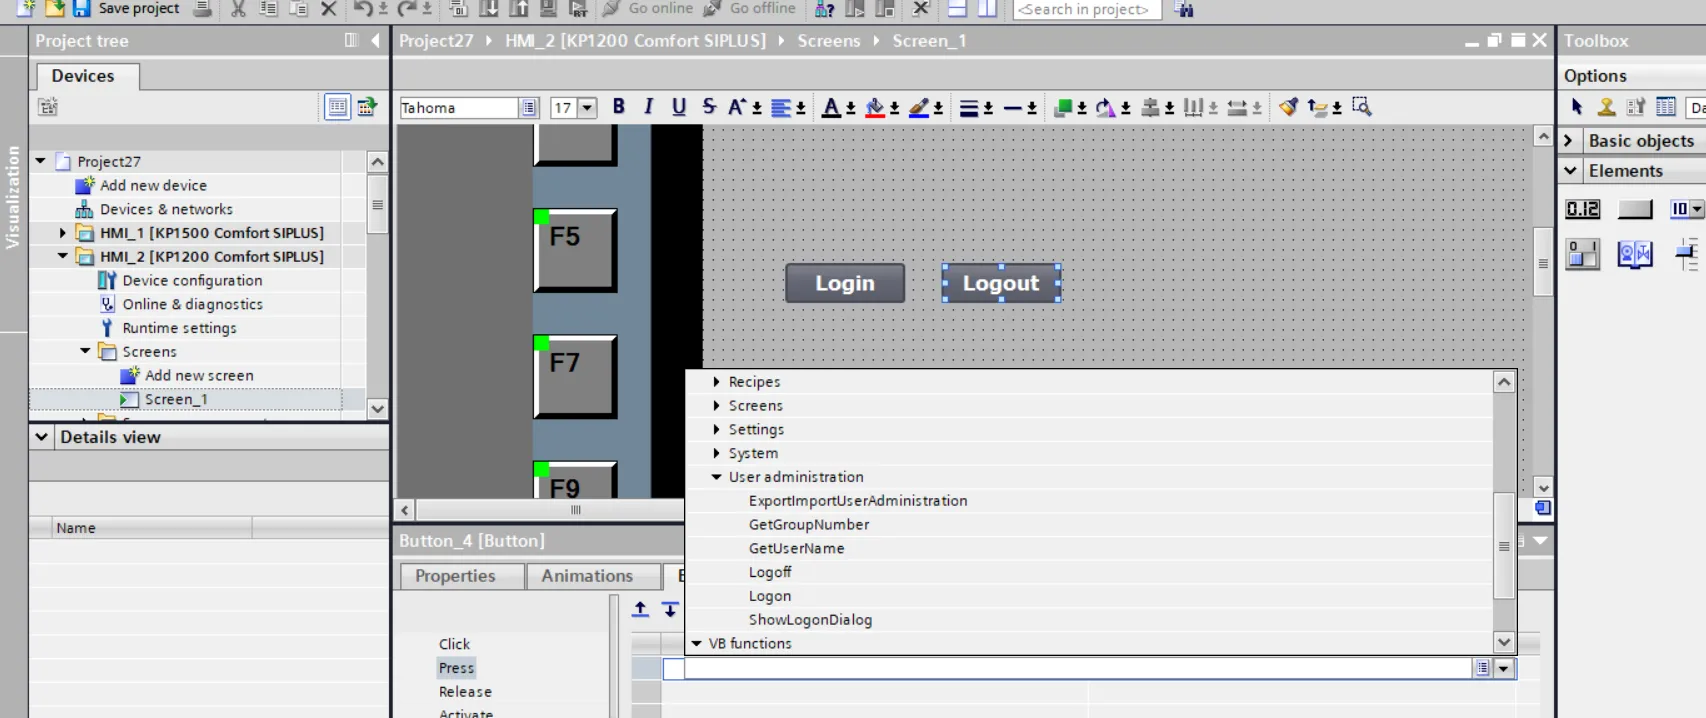Click binoculars search icon beside search box
Screen dimensions: 1706x718
(1184, 9)
